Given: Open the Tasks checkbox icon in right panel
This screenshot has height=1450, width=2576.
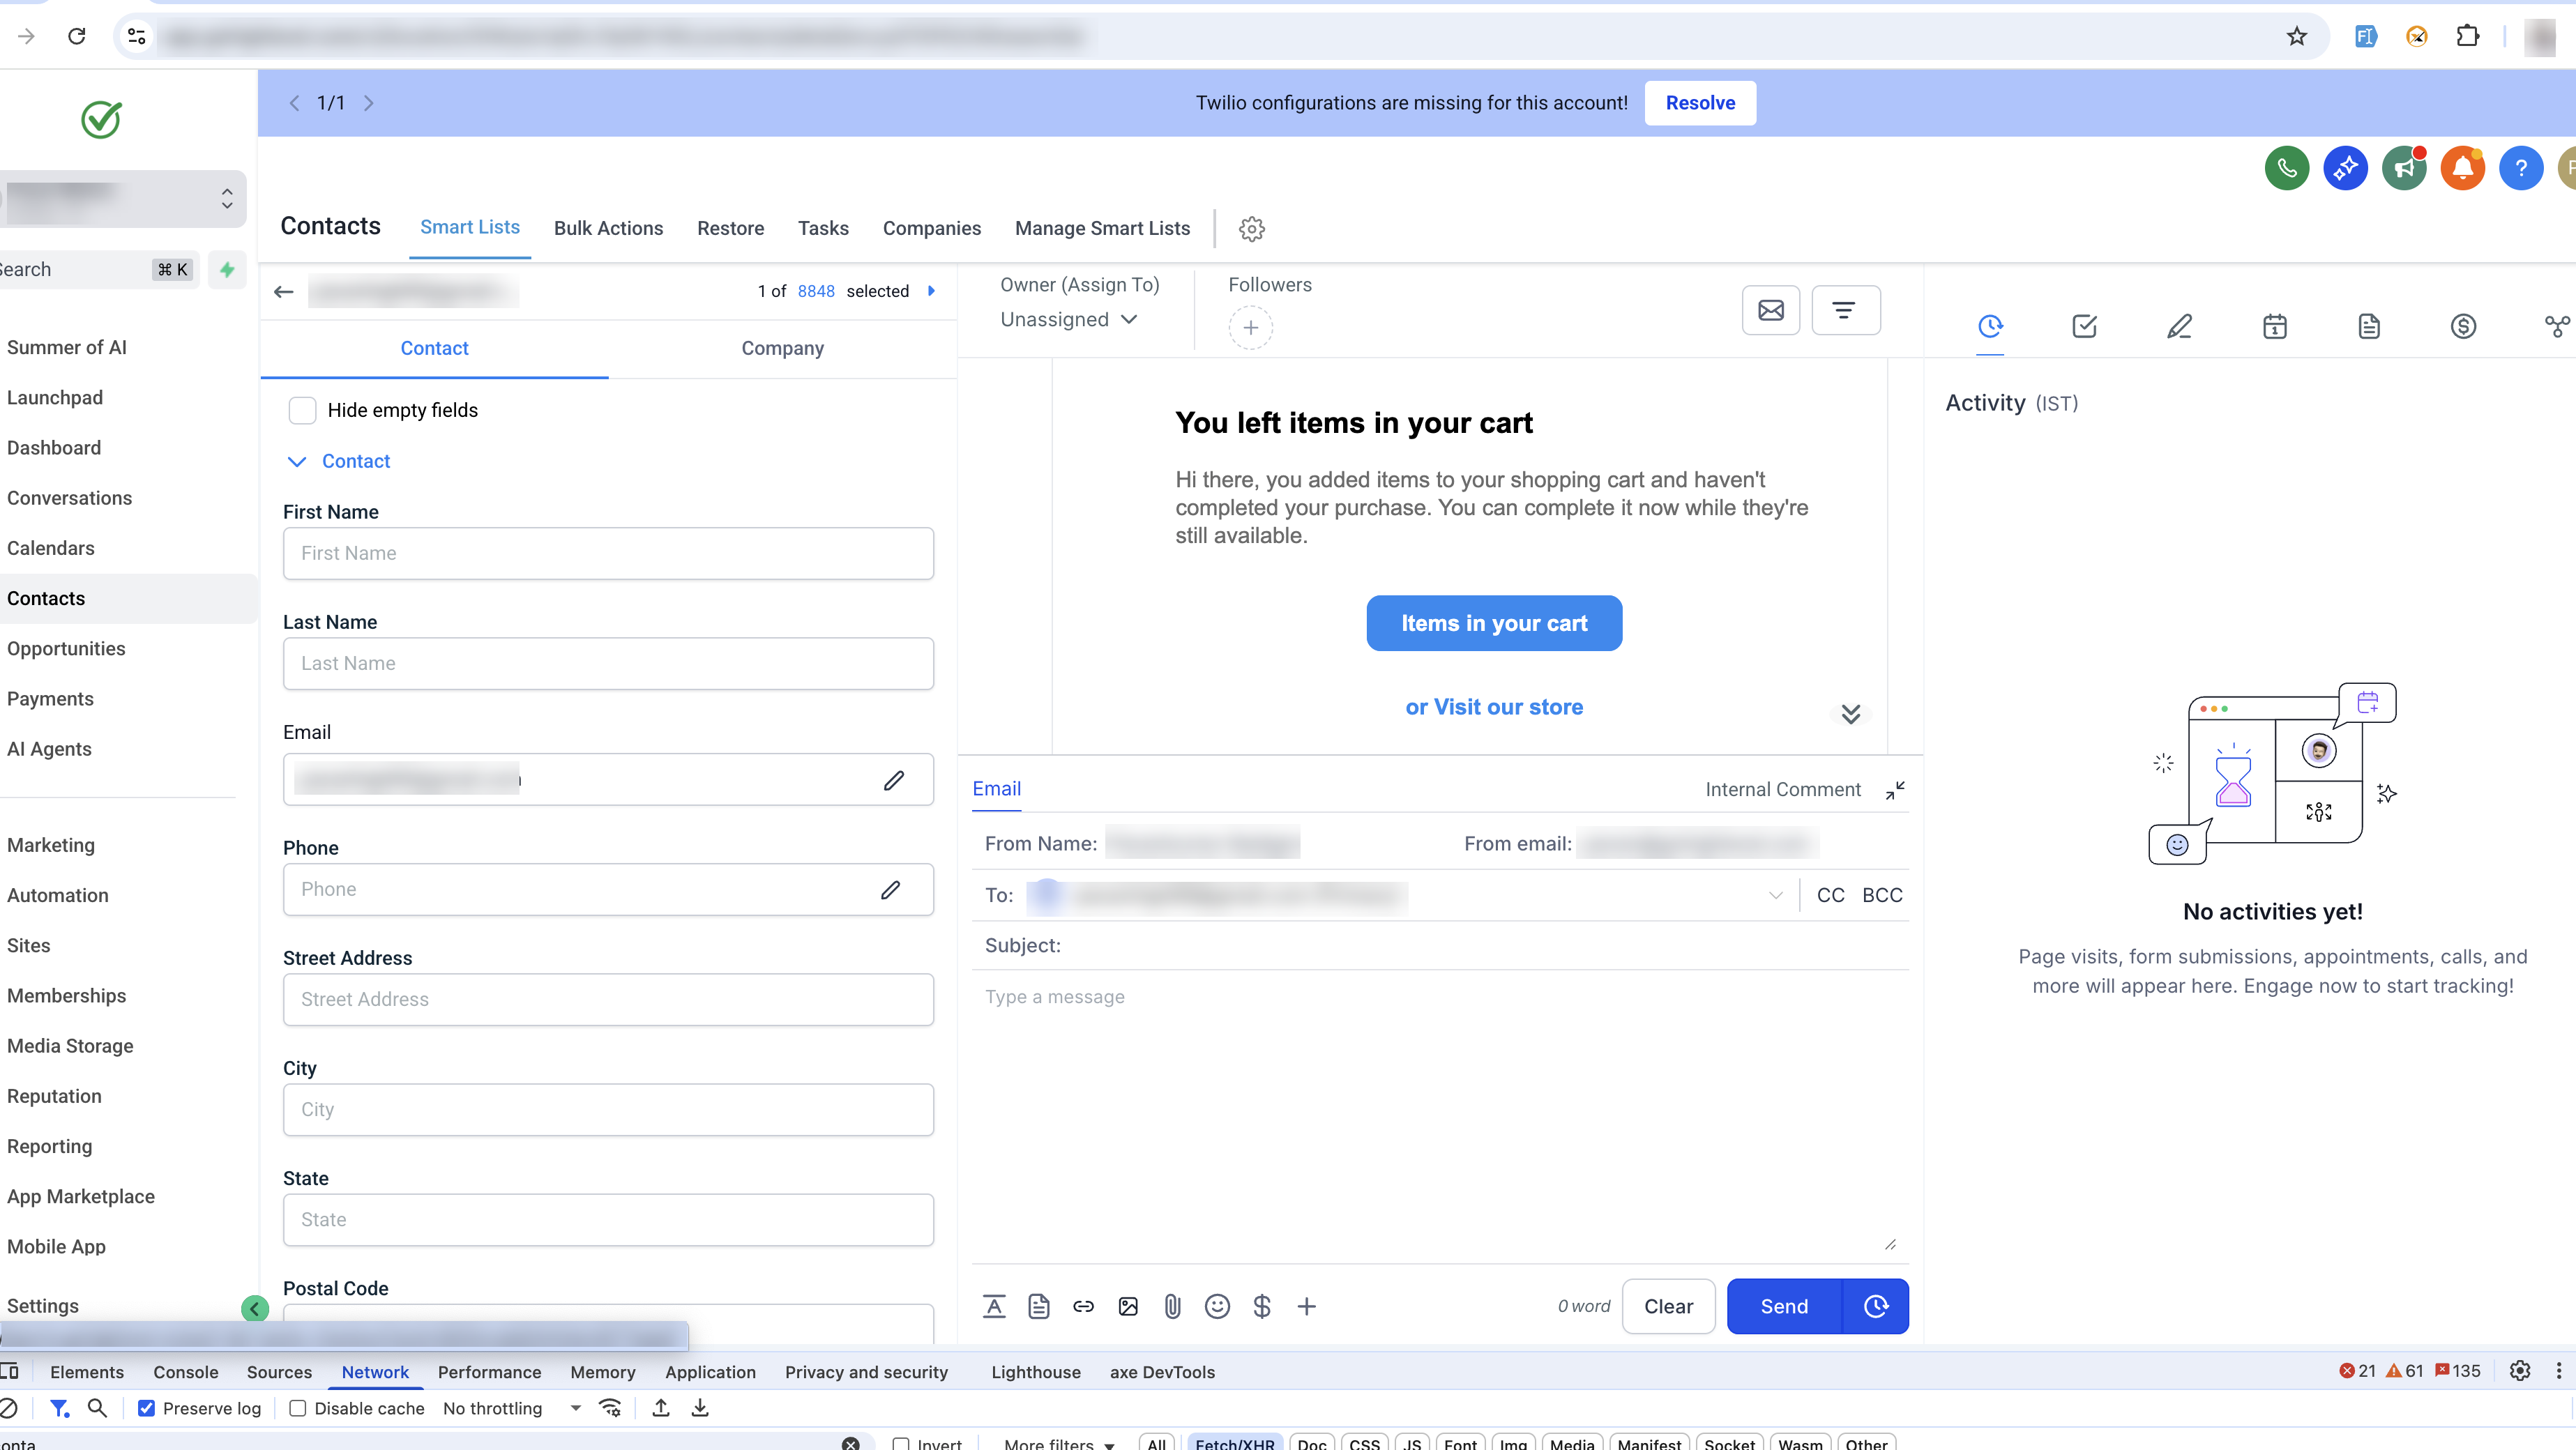Looking at the screenshot, I should (x=2084, y=326).
